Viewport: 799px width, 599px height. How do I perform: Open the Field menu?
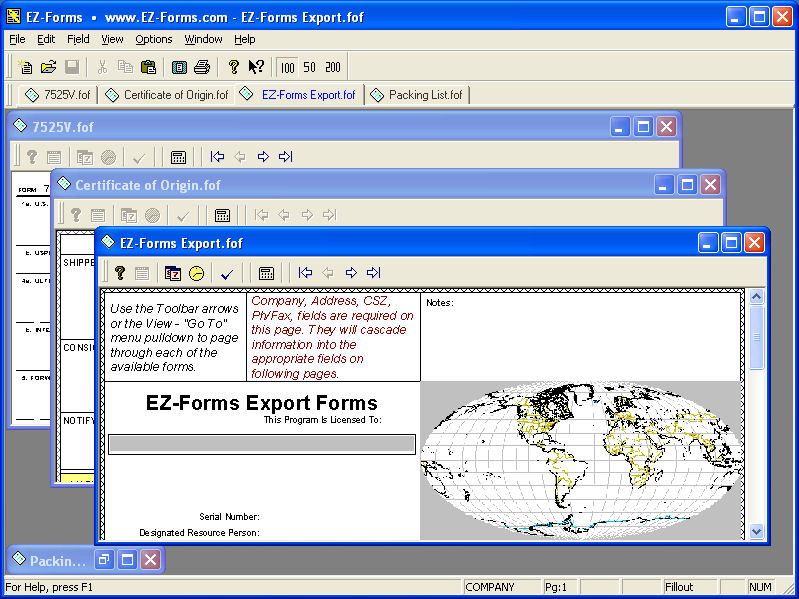[x=78, y=39]
